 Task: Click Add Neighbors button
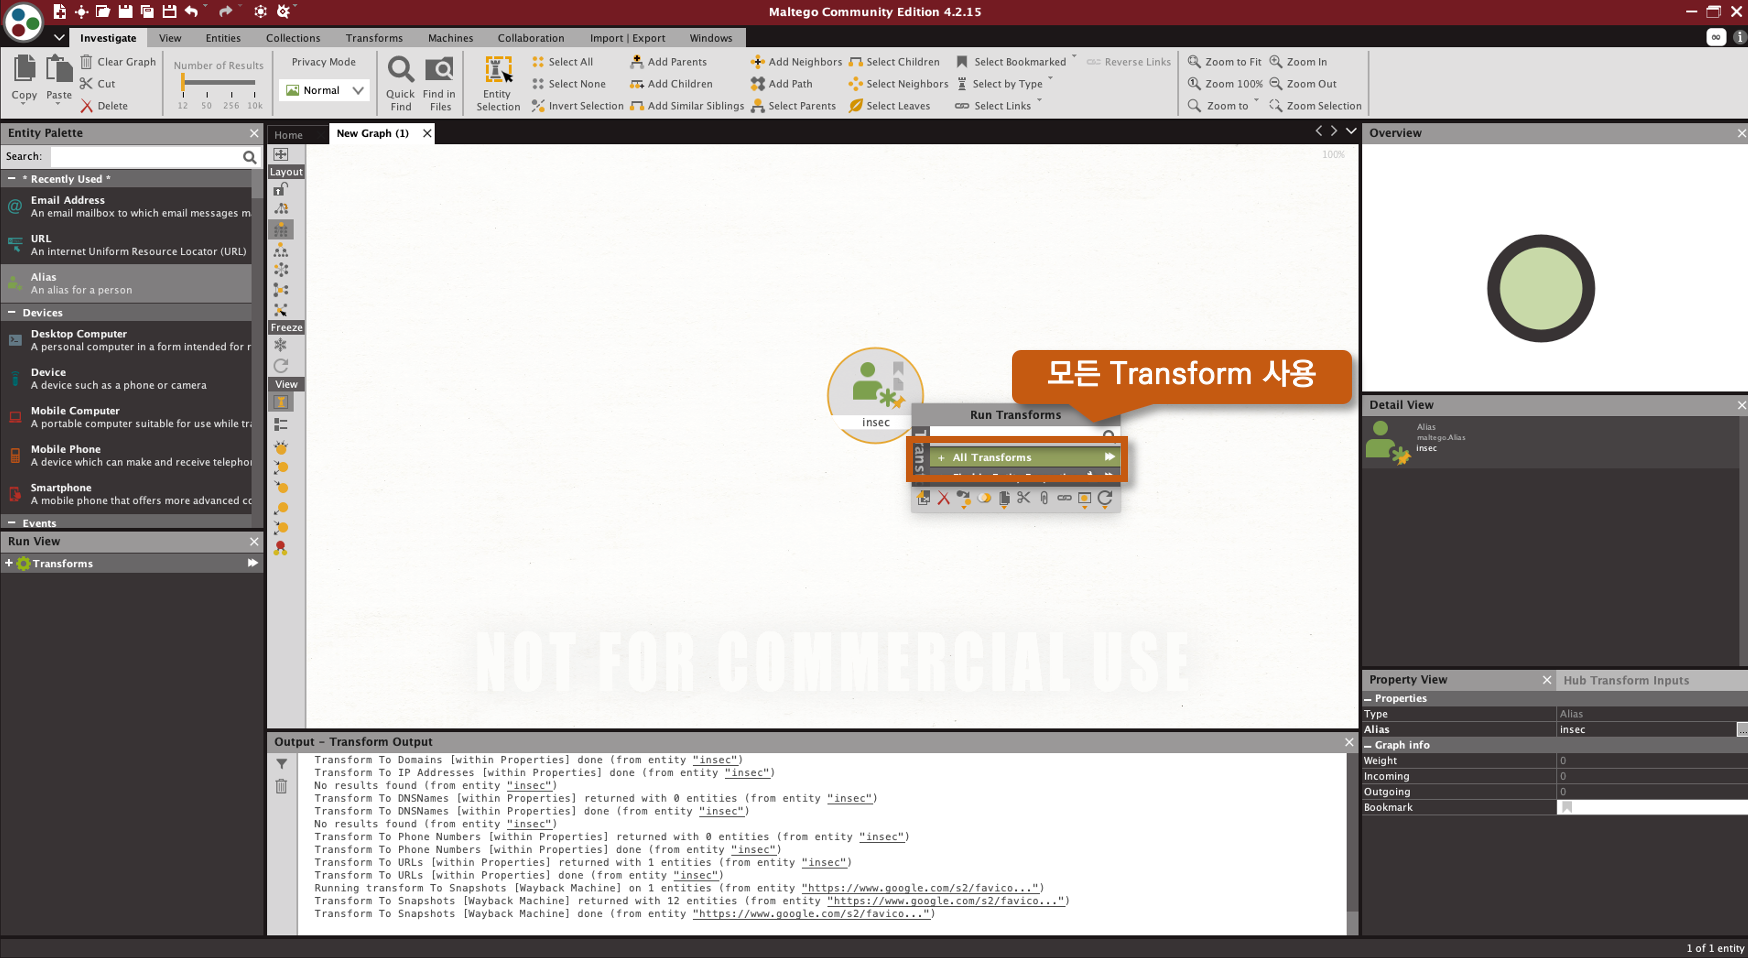(x=796, y=62)
